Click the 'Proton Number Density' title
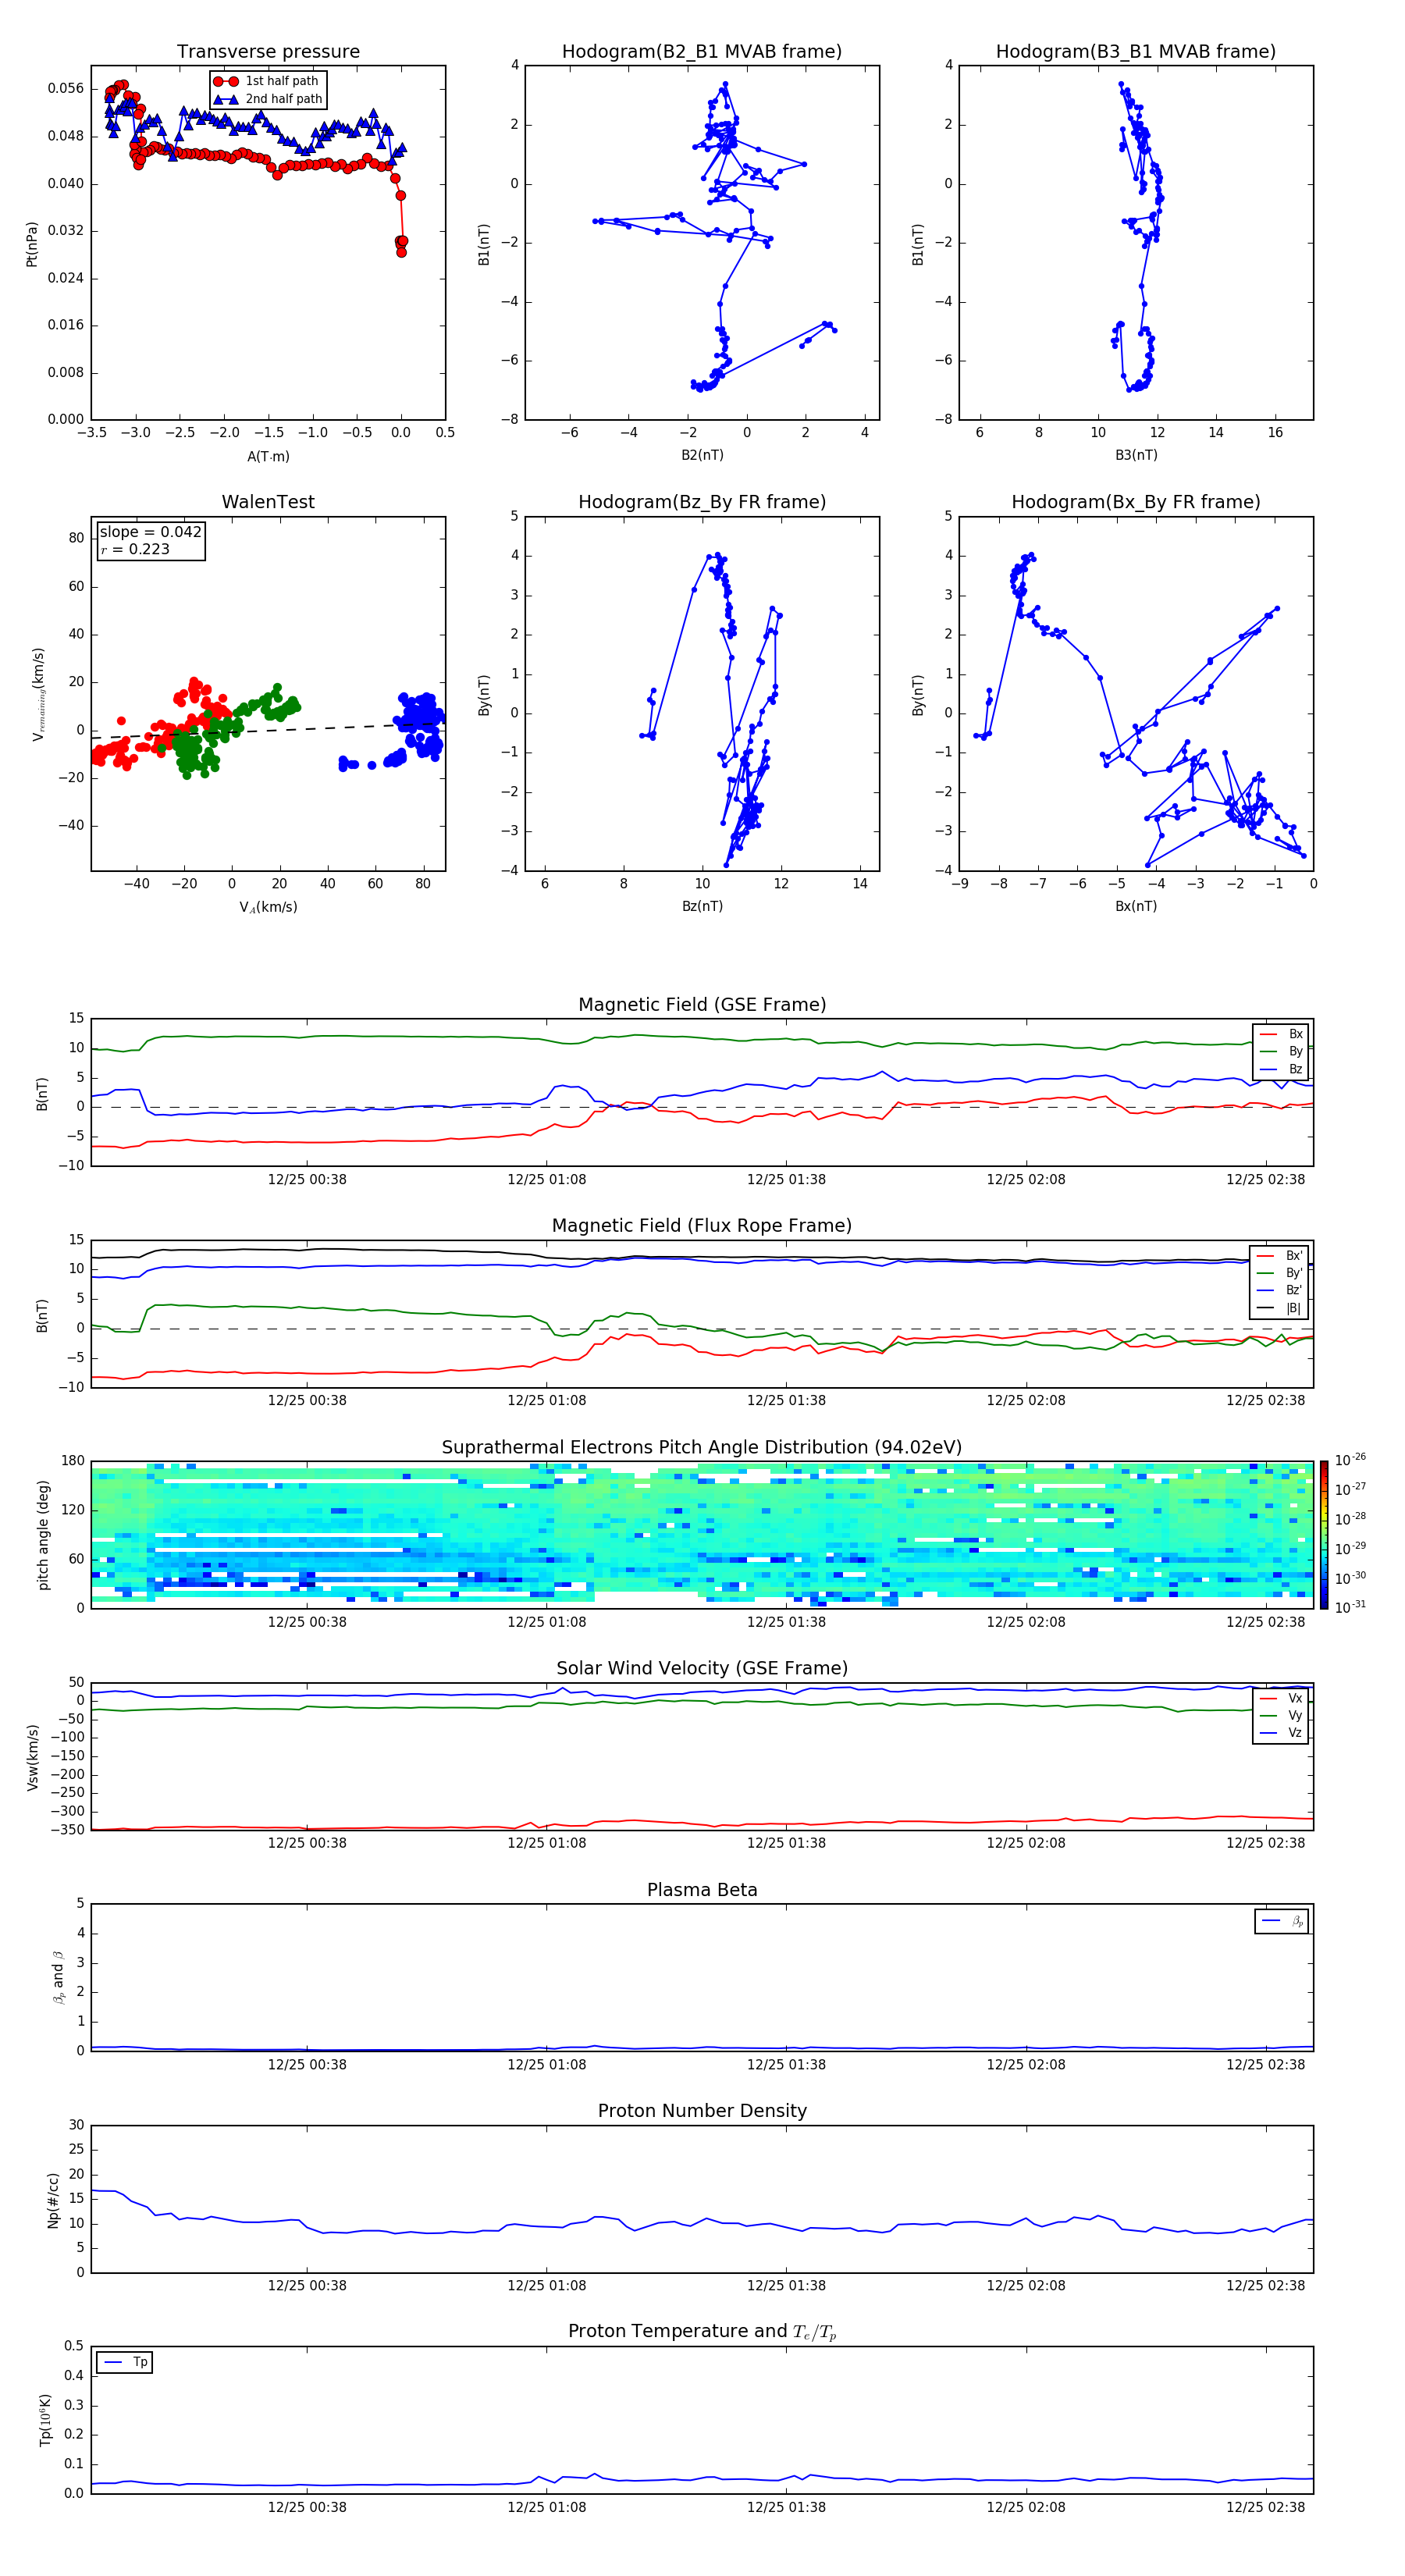 (702, 2111)
